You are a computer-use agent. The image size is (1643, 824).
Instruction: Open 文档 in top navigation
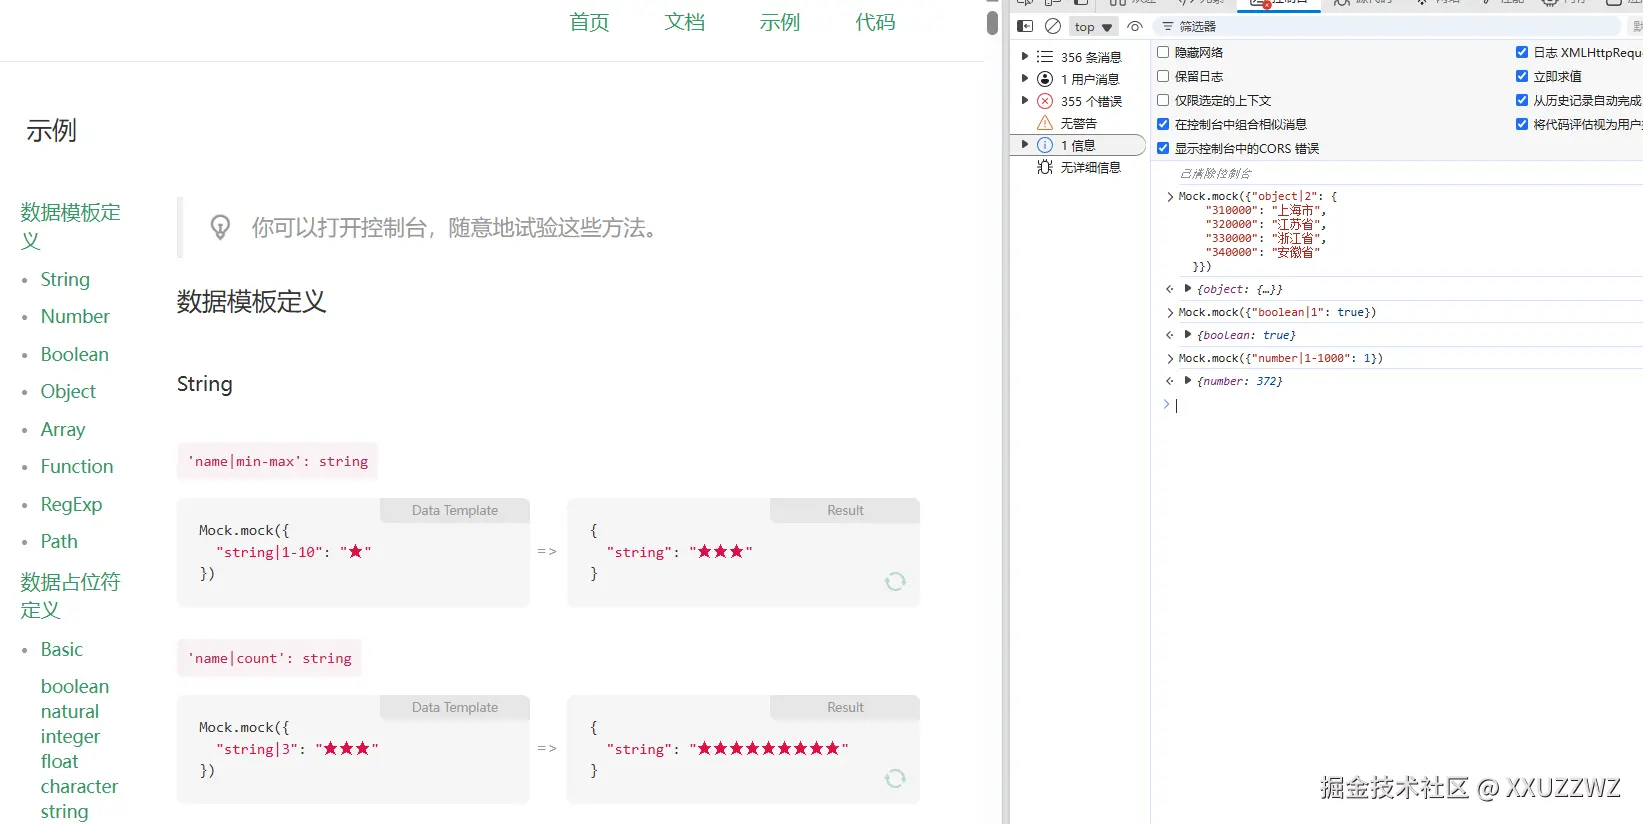click(x=684, y=22)
